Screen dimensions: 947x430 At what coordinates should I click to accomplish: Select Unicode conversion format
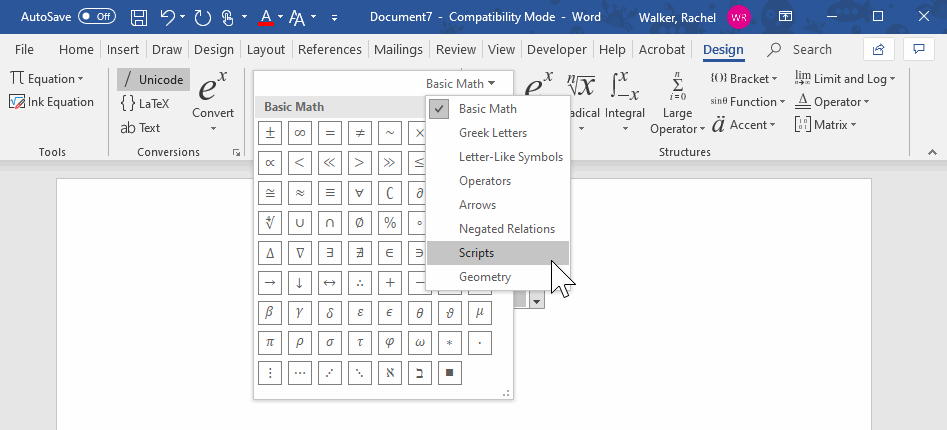coord(152,80)
